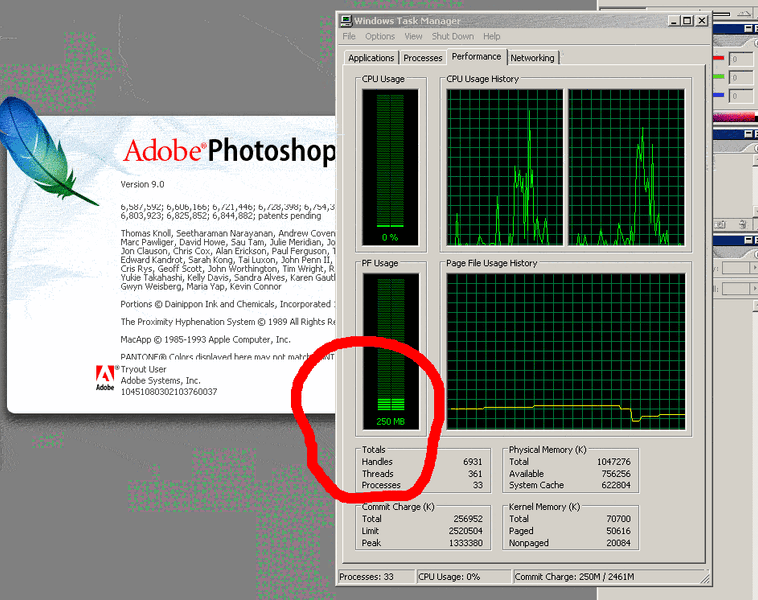The height and width of the screenshot is (600, 758).
Task: Close the Windows Task Manager window
Action: 701,20
